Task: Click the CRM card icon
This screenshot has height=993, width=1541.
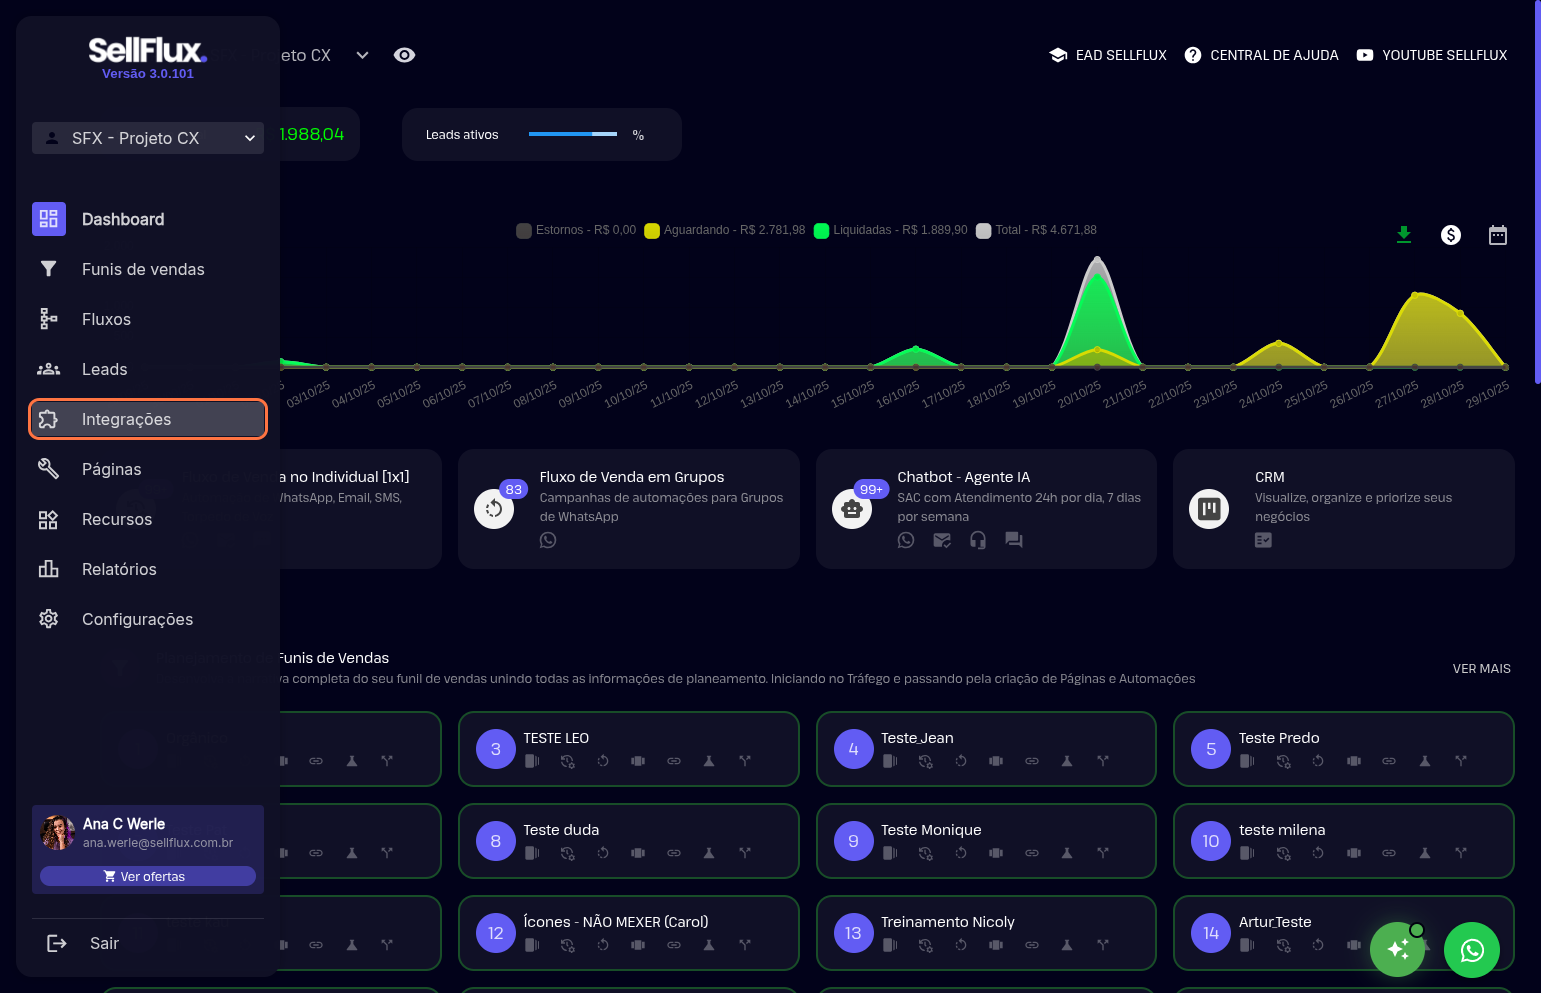Action: tap(1209, 509)
